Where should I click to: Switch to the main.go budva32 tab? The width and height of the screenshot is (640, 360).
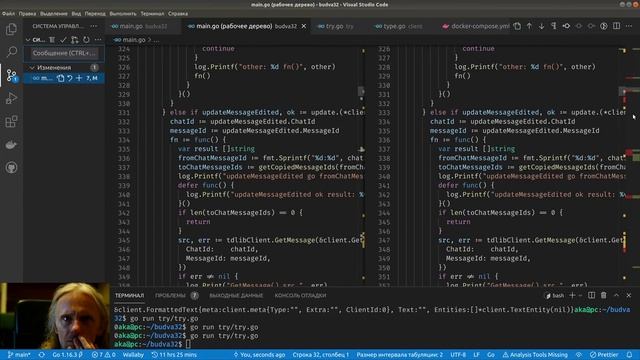pos(143,26)
